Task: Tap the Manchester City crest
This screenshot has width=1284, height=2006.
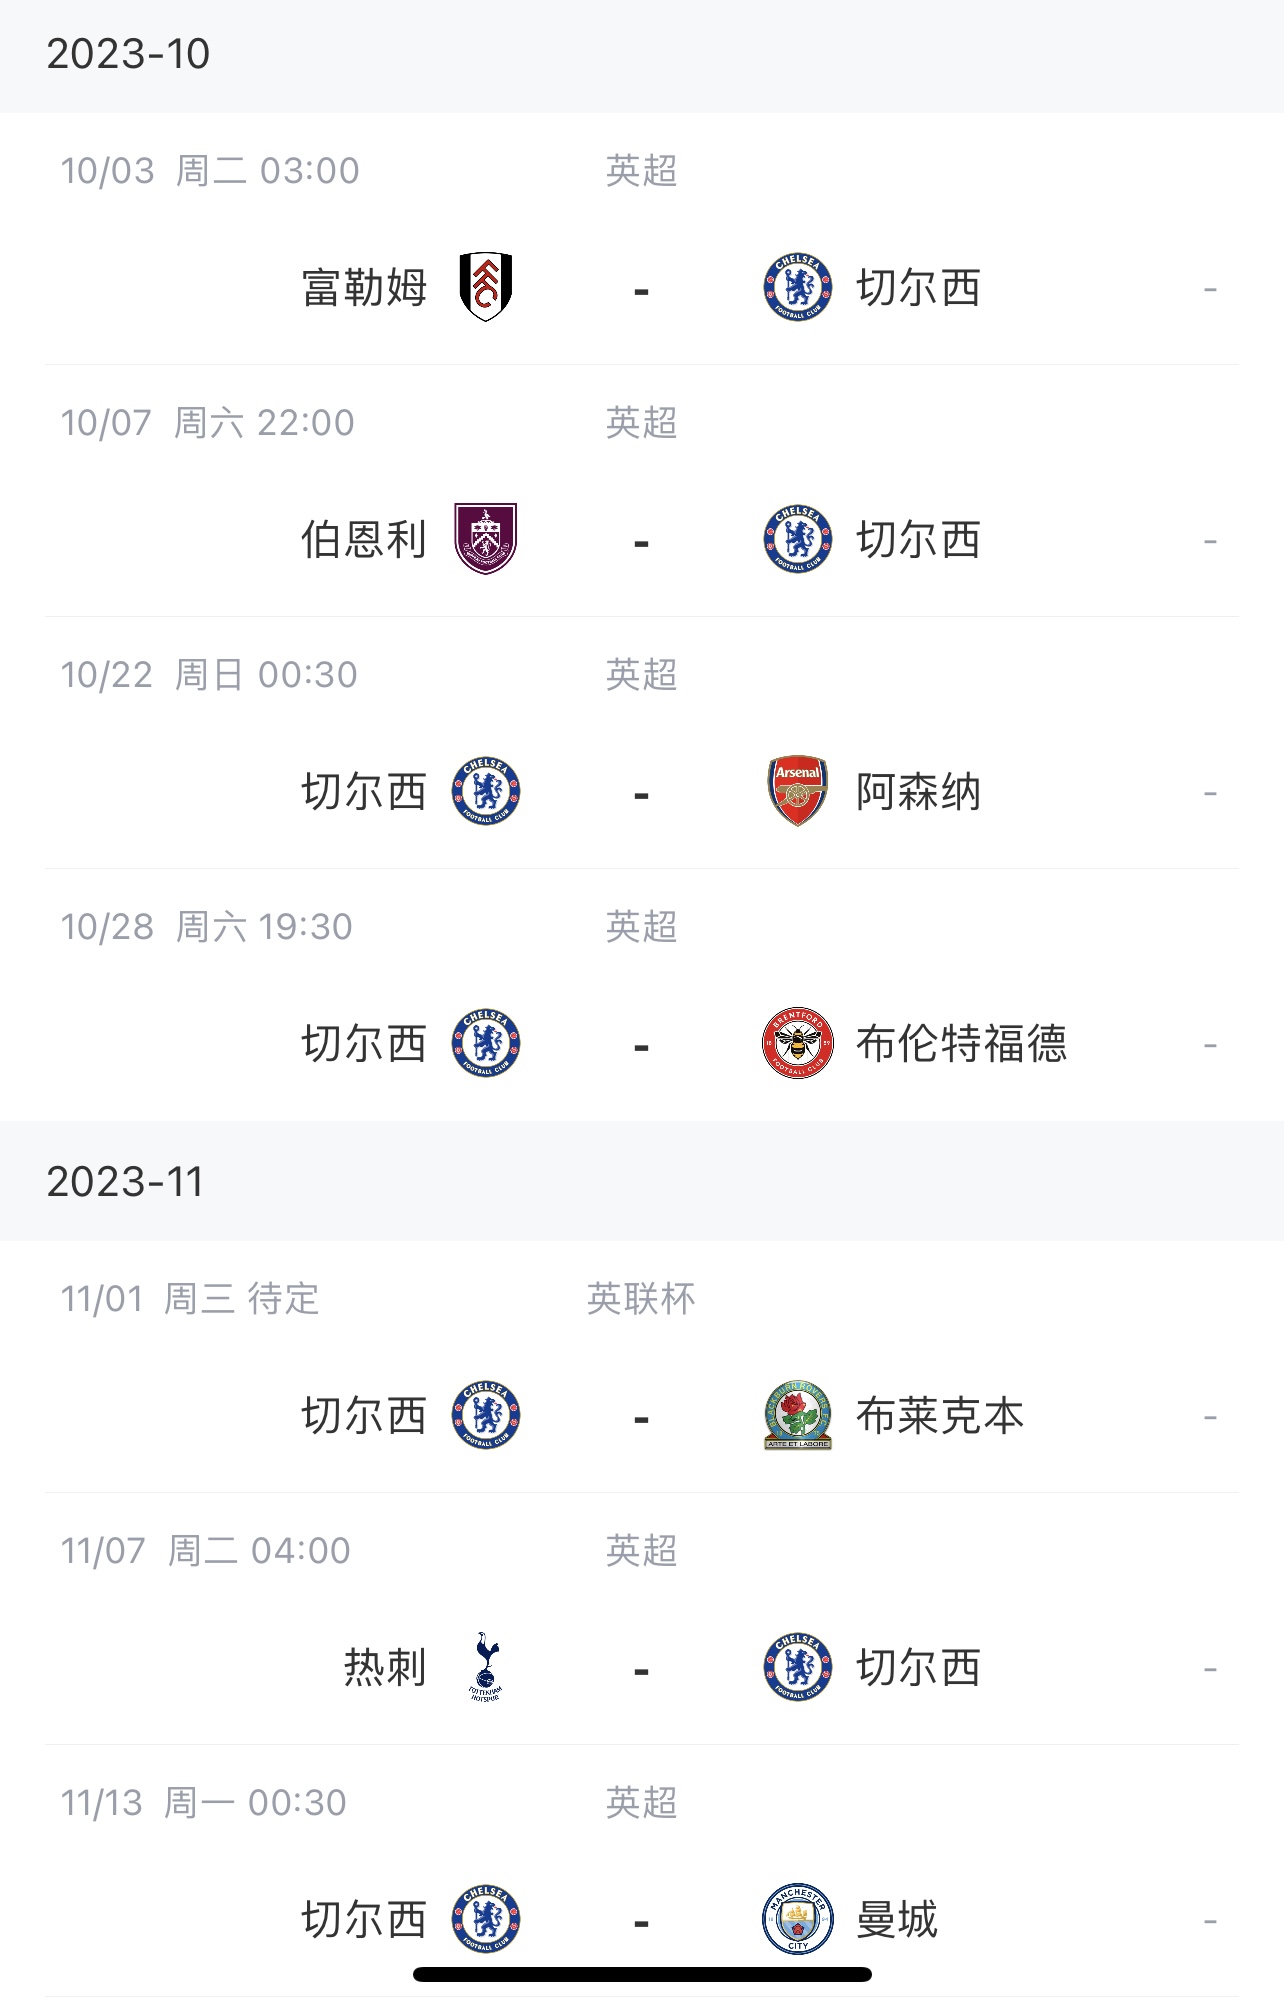Action: pos(798,1919)
